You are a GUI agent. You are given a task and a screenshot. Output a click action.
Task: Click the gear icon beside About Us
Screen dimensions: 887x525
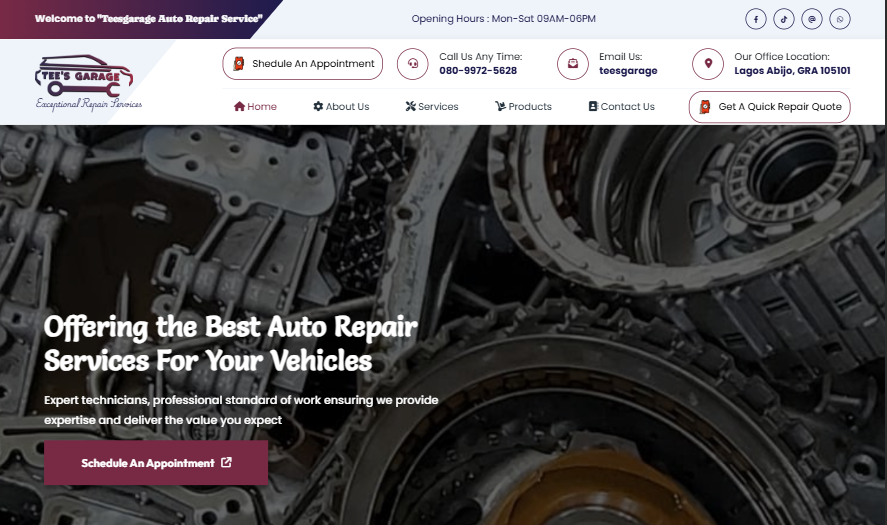pos(318,106)
